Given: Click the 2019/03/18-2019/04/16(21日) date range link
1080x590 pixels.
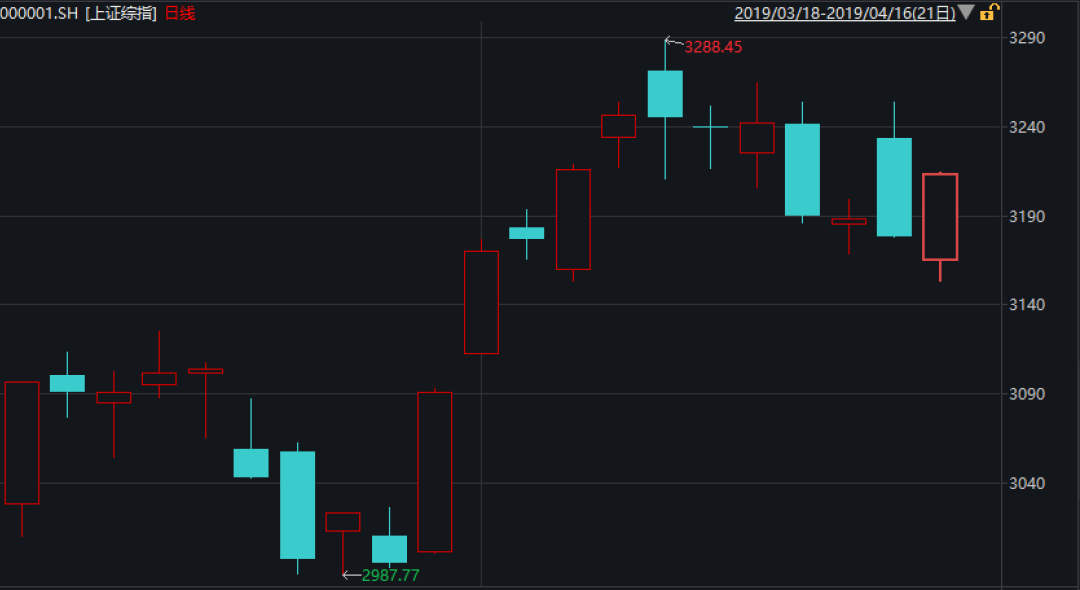Looking at the screenshot, I should pyautogui.click(x=845, y=13).
